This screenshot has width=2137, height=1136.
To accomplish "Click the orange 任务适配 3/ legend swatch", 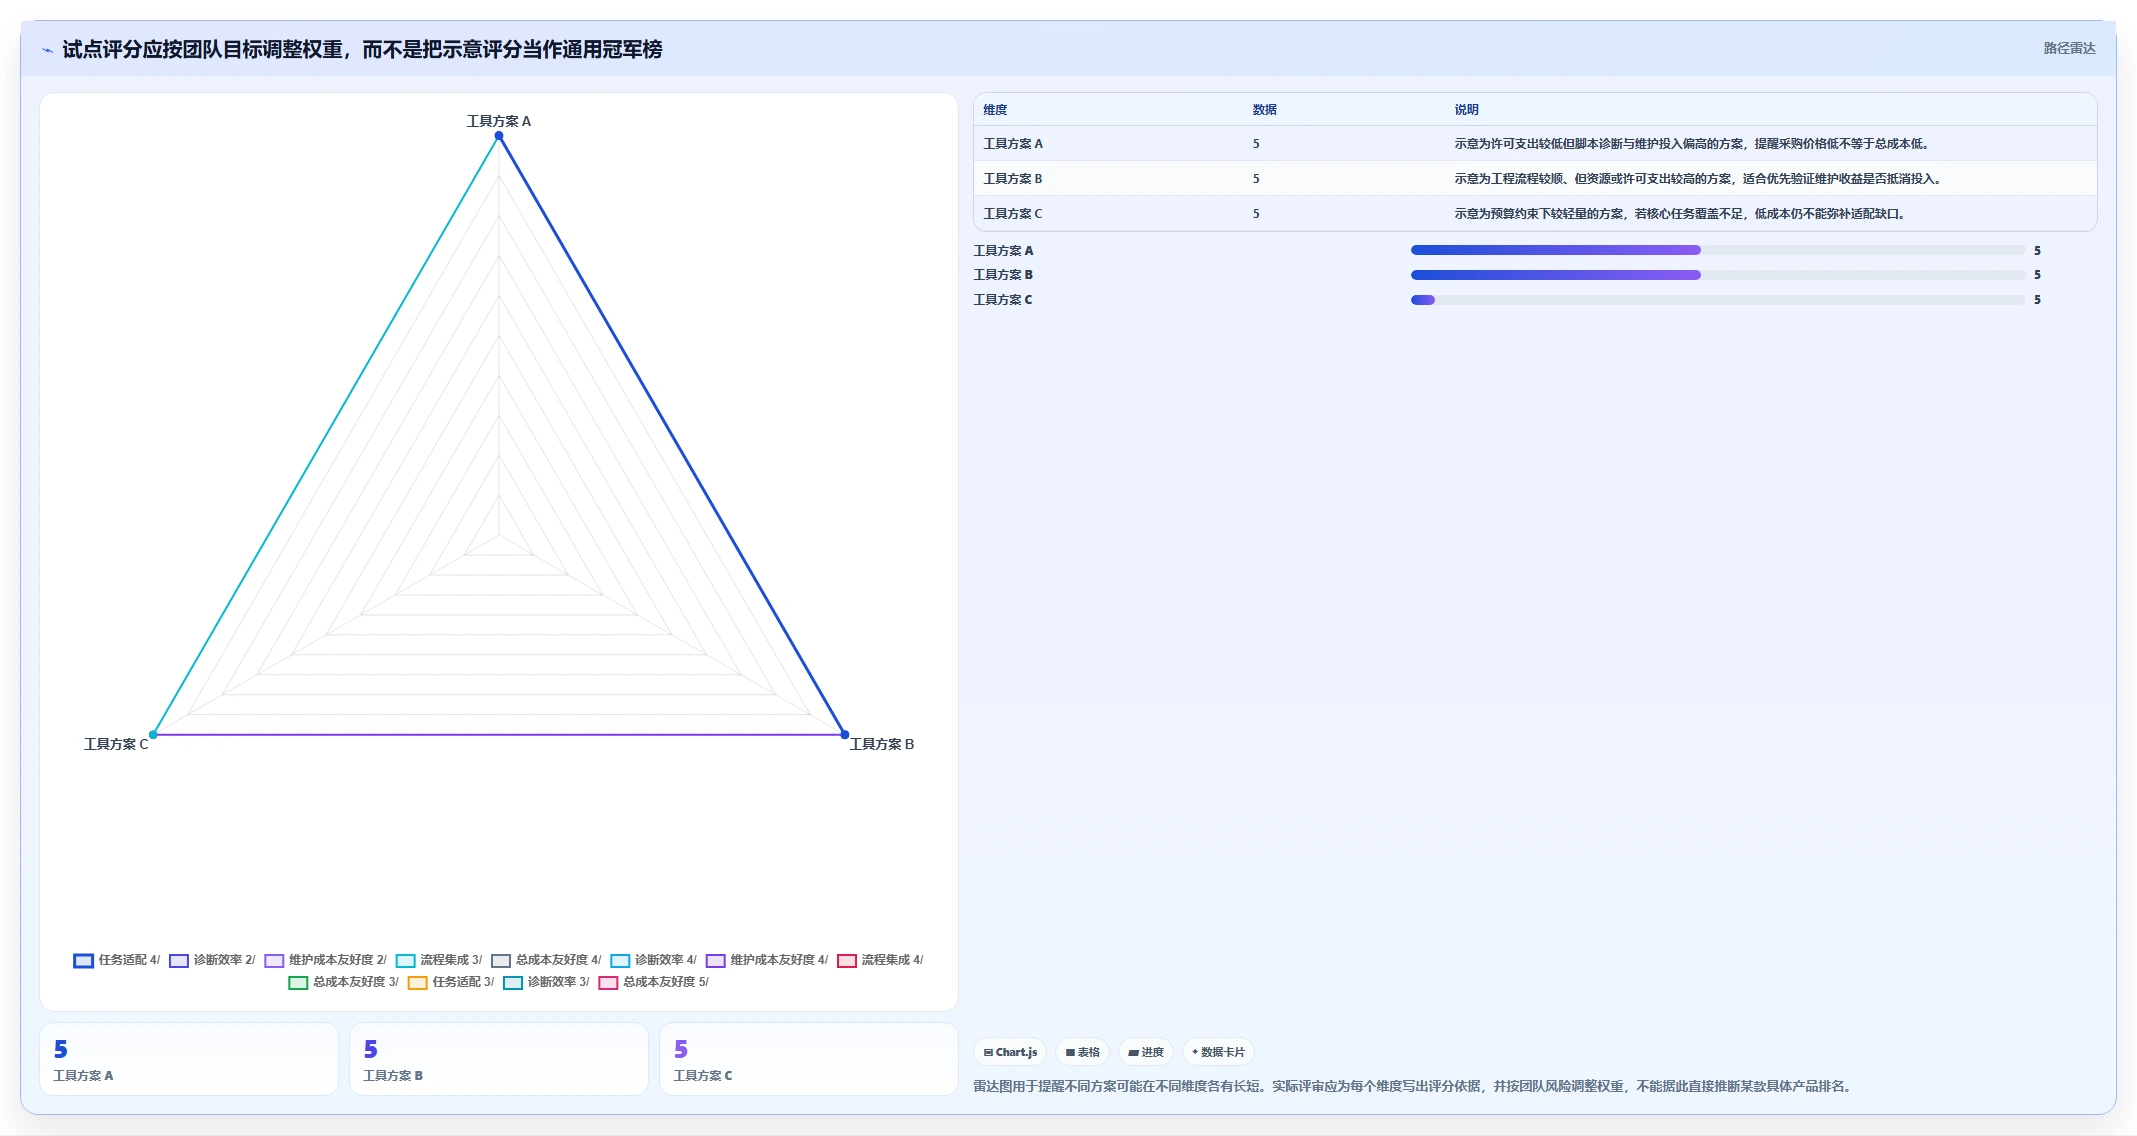I will [x=417, y=983].
